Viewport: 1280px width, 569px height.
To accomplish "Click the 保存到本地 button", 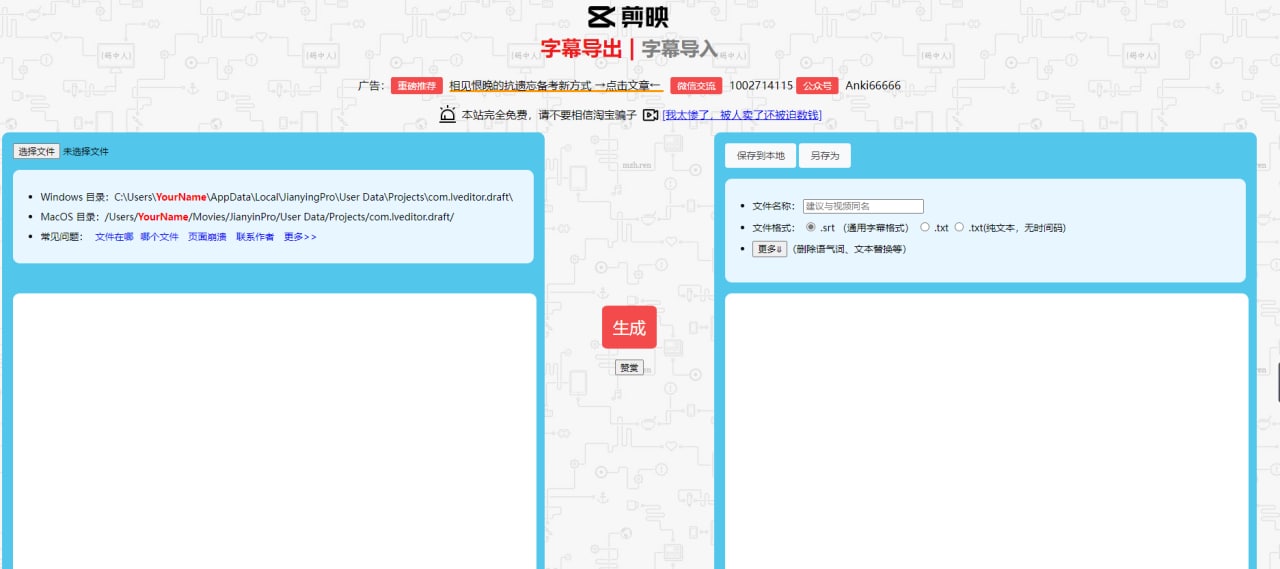I will pyautogui.click(x=760, y=156).
